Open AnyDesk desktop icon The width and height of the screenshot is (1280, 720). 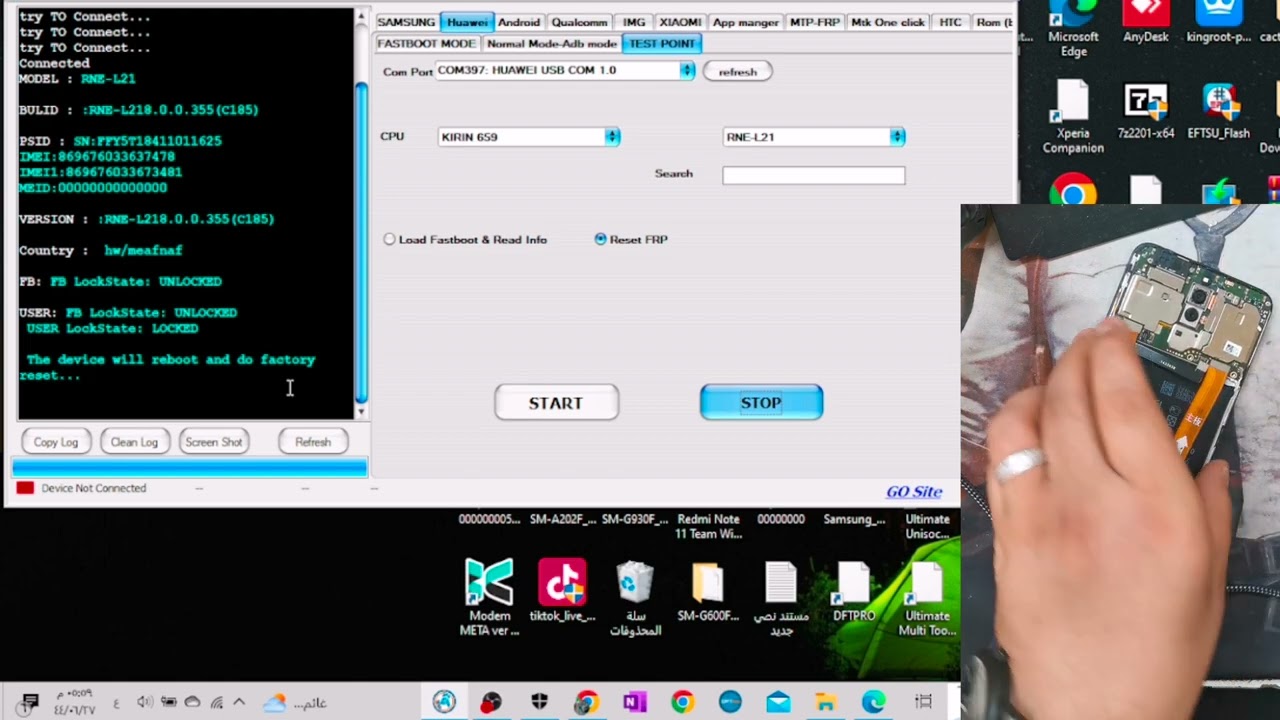1146,22
